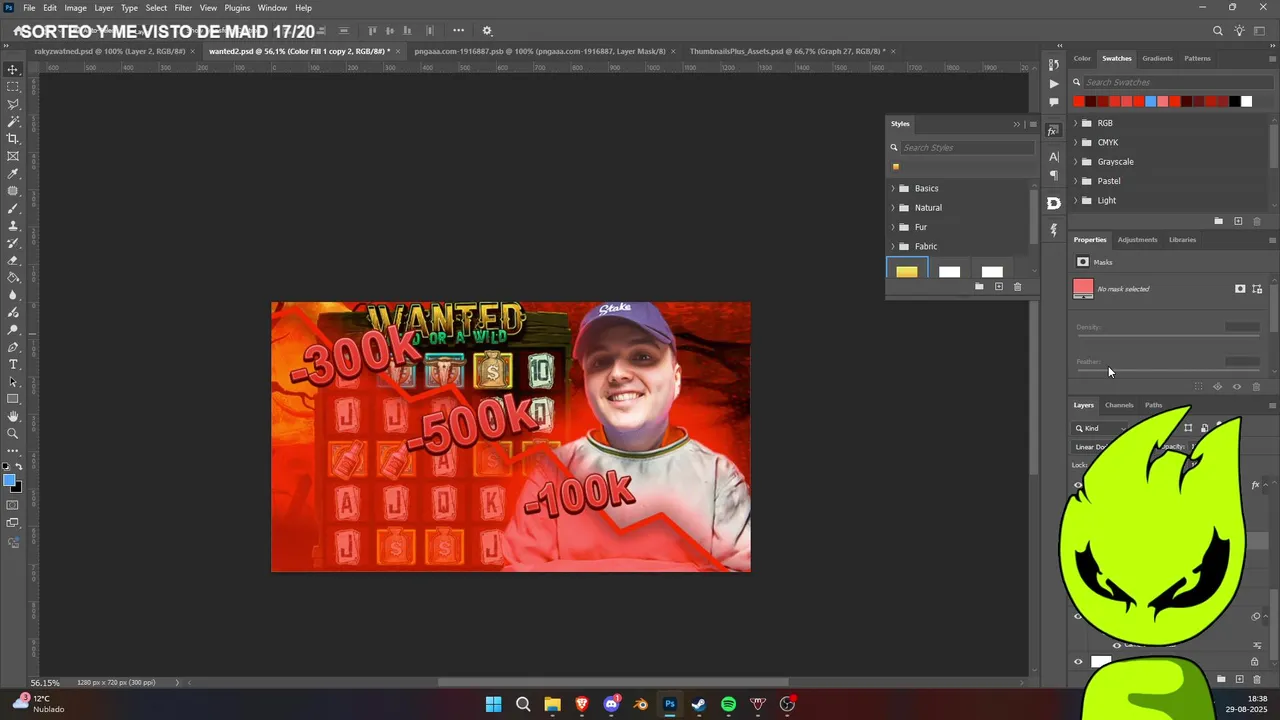Select the Pen tool
Image resolution: width=1280 pixels, height=720 pixels.
point(13,347)
